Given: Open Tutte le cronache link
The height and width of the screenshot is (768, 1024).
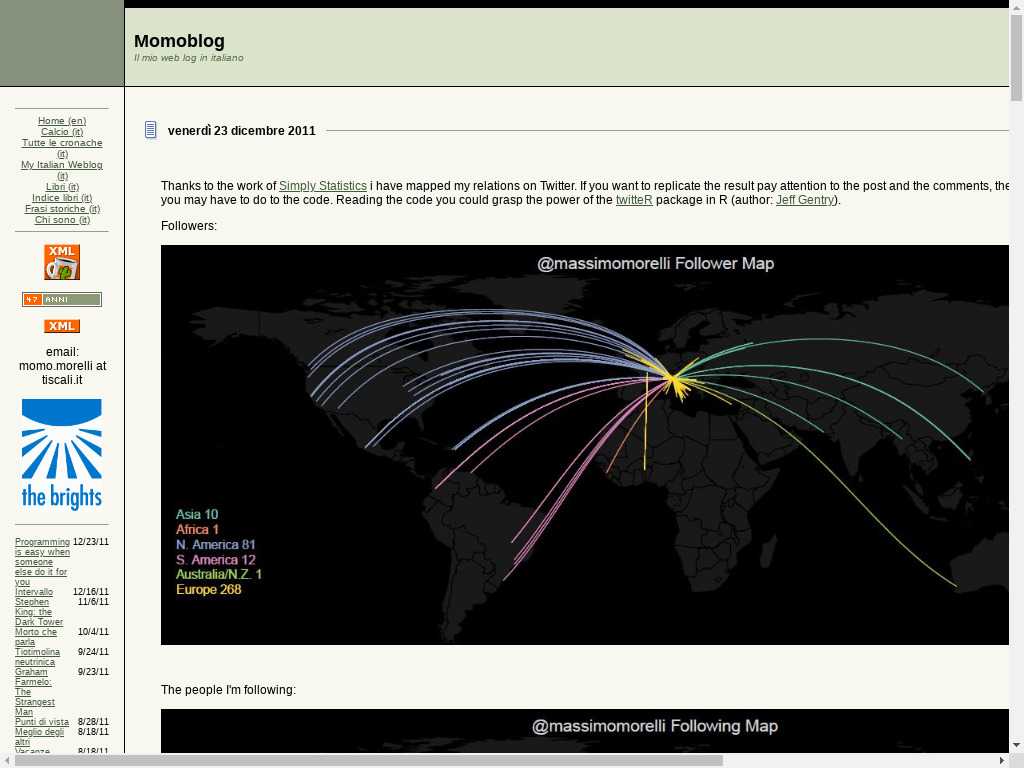Looking at the screenshot, I should 62,143.
